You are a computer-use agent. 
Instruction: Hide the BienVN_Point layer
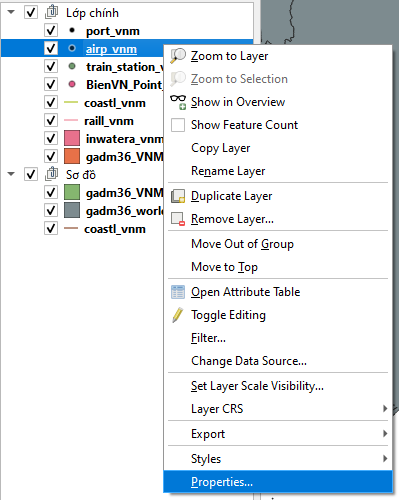click(51, 84)
